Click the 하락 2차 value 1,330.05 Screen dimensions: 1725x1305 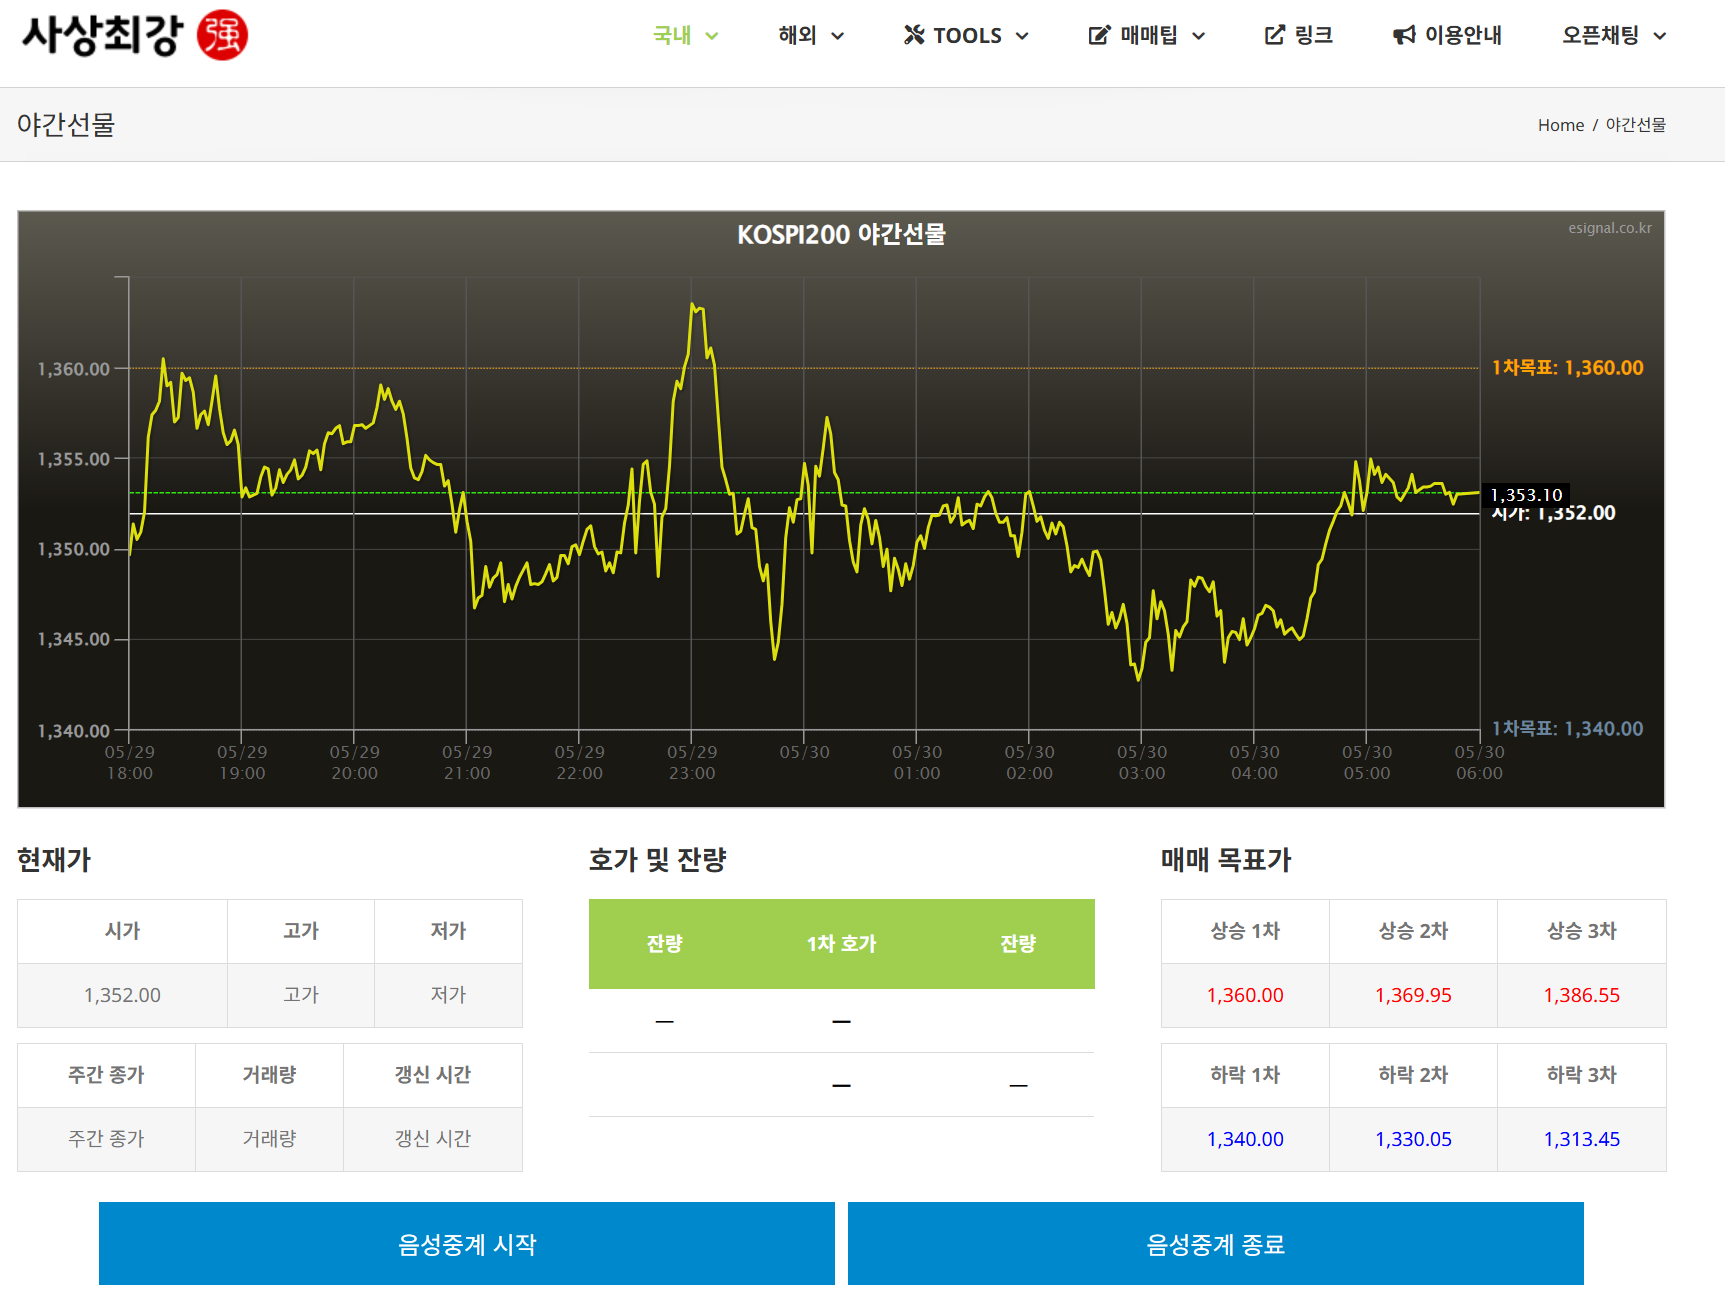[x=1413, y=1139]
